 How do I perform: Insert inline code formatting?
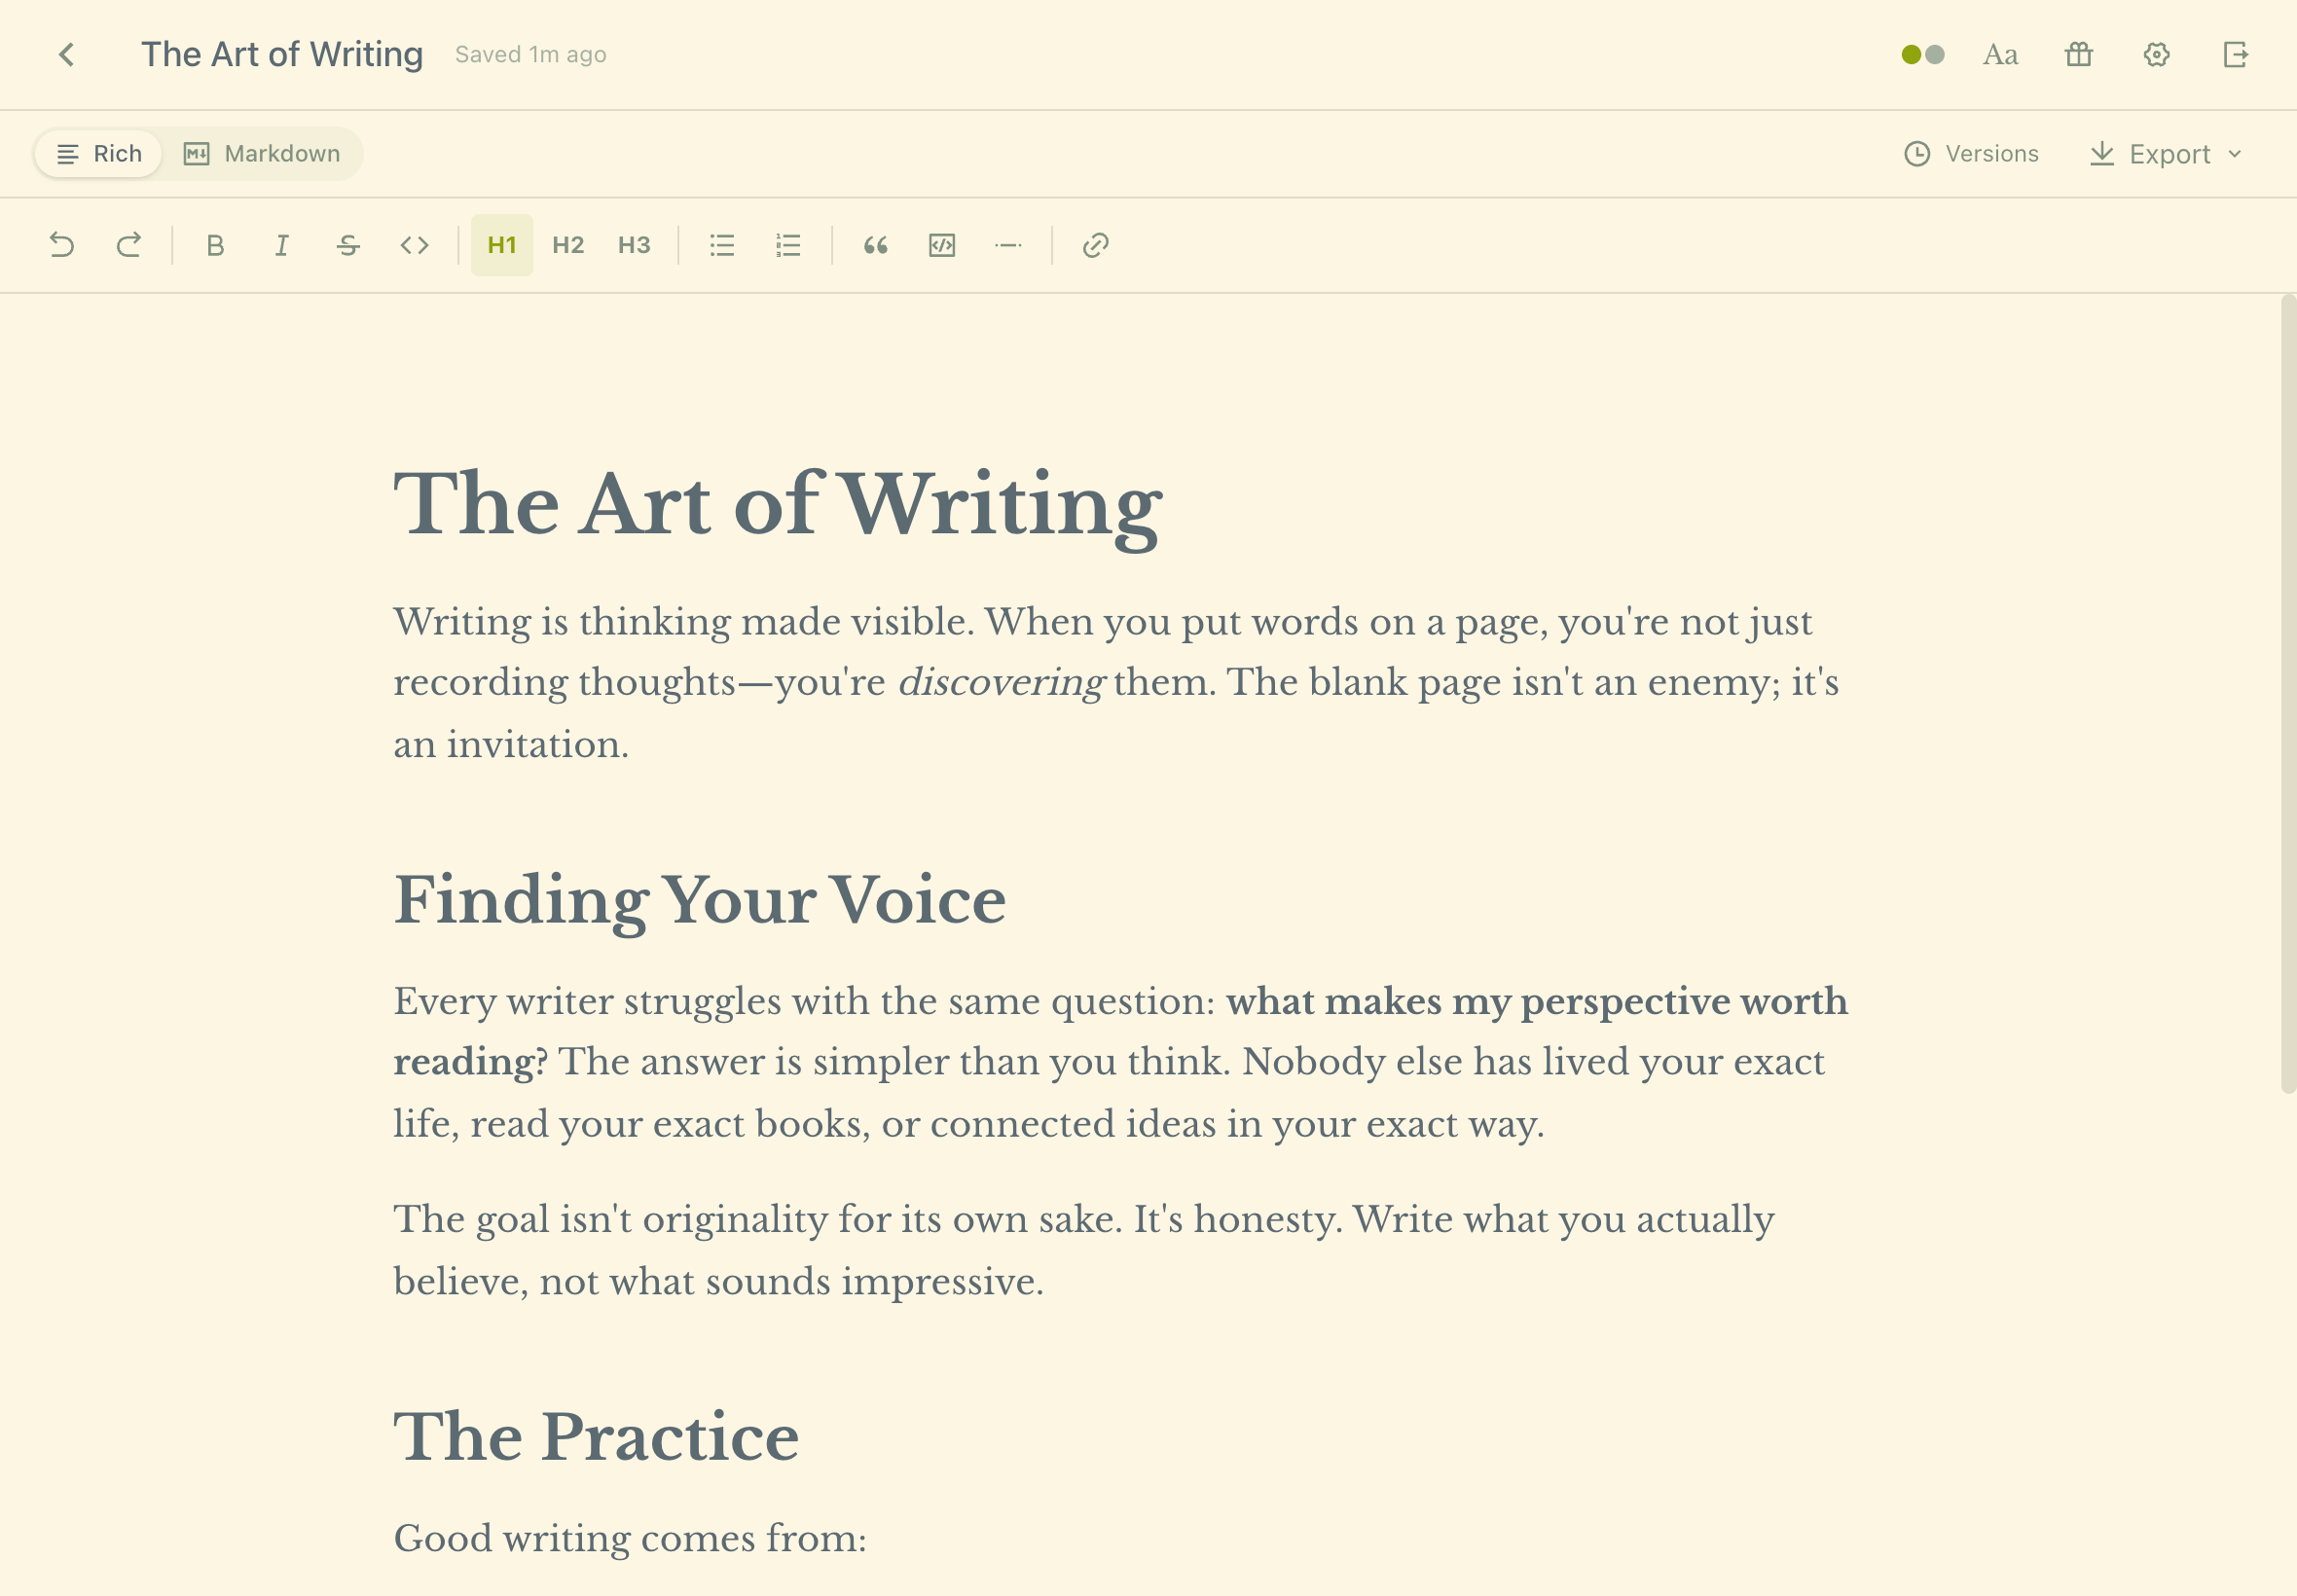tap(415, 245)
